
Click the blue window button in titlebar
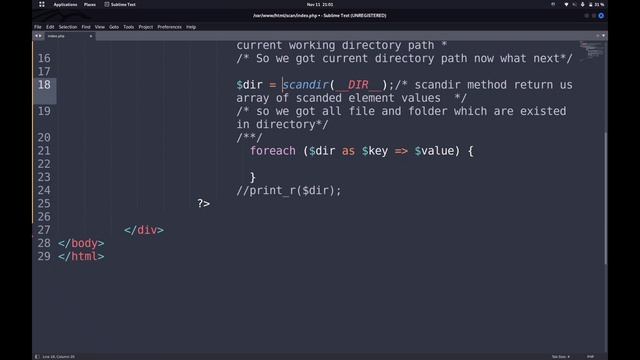601,16
